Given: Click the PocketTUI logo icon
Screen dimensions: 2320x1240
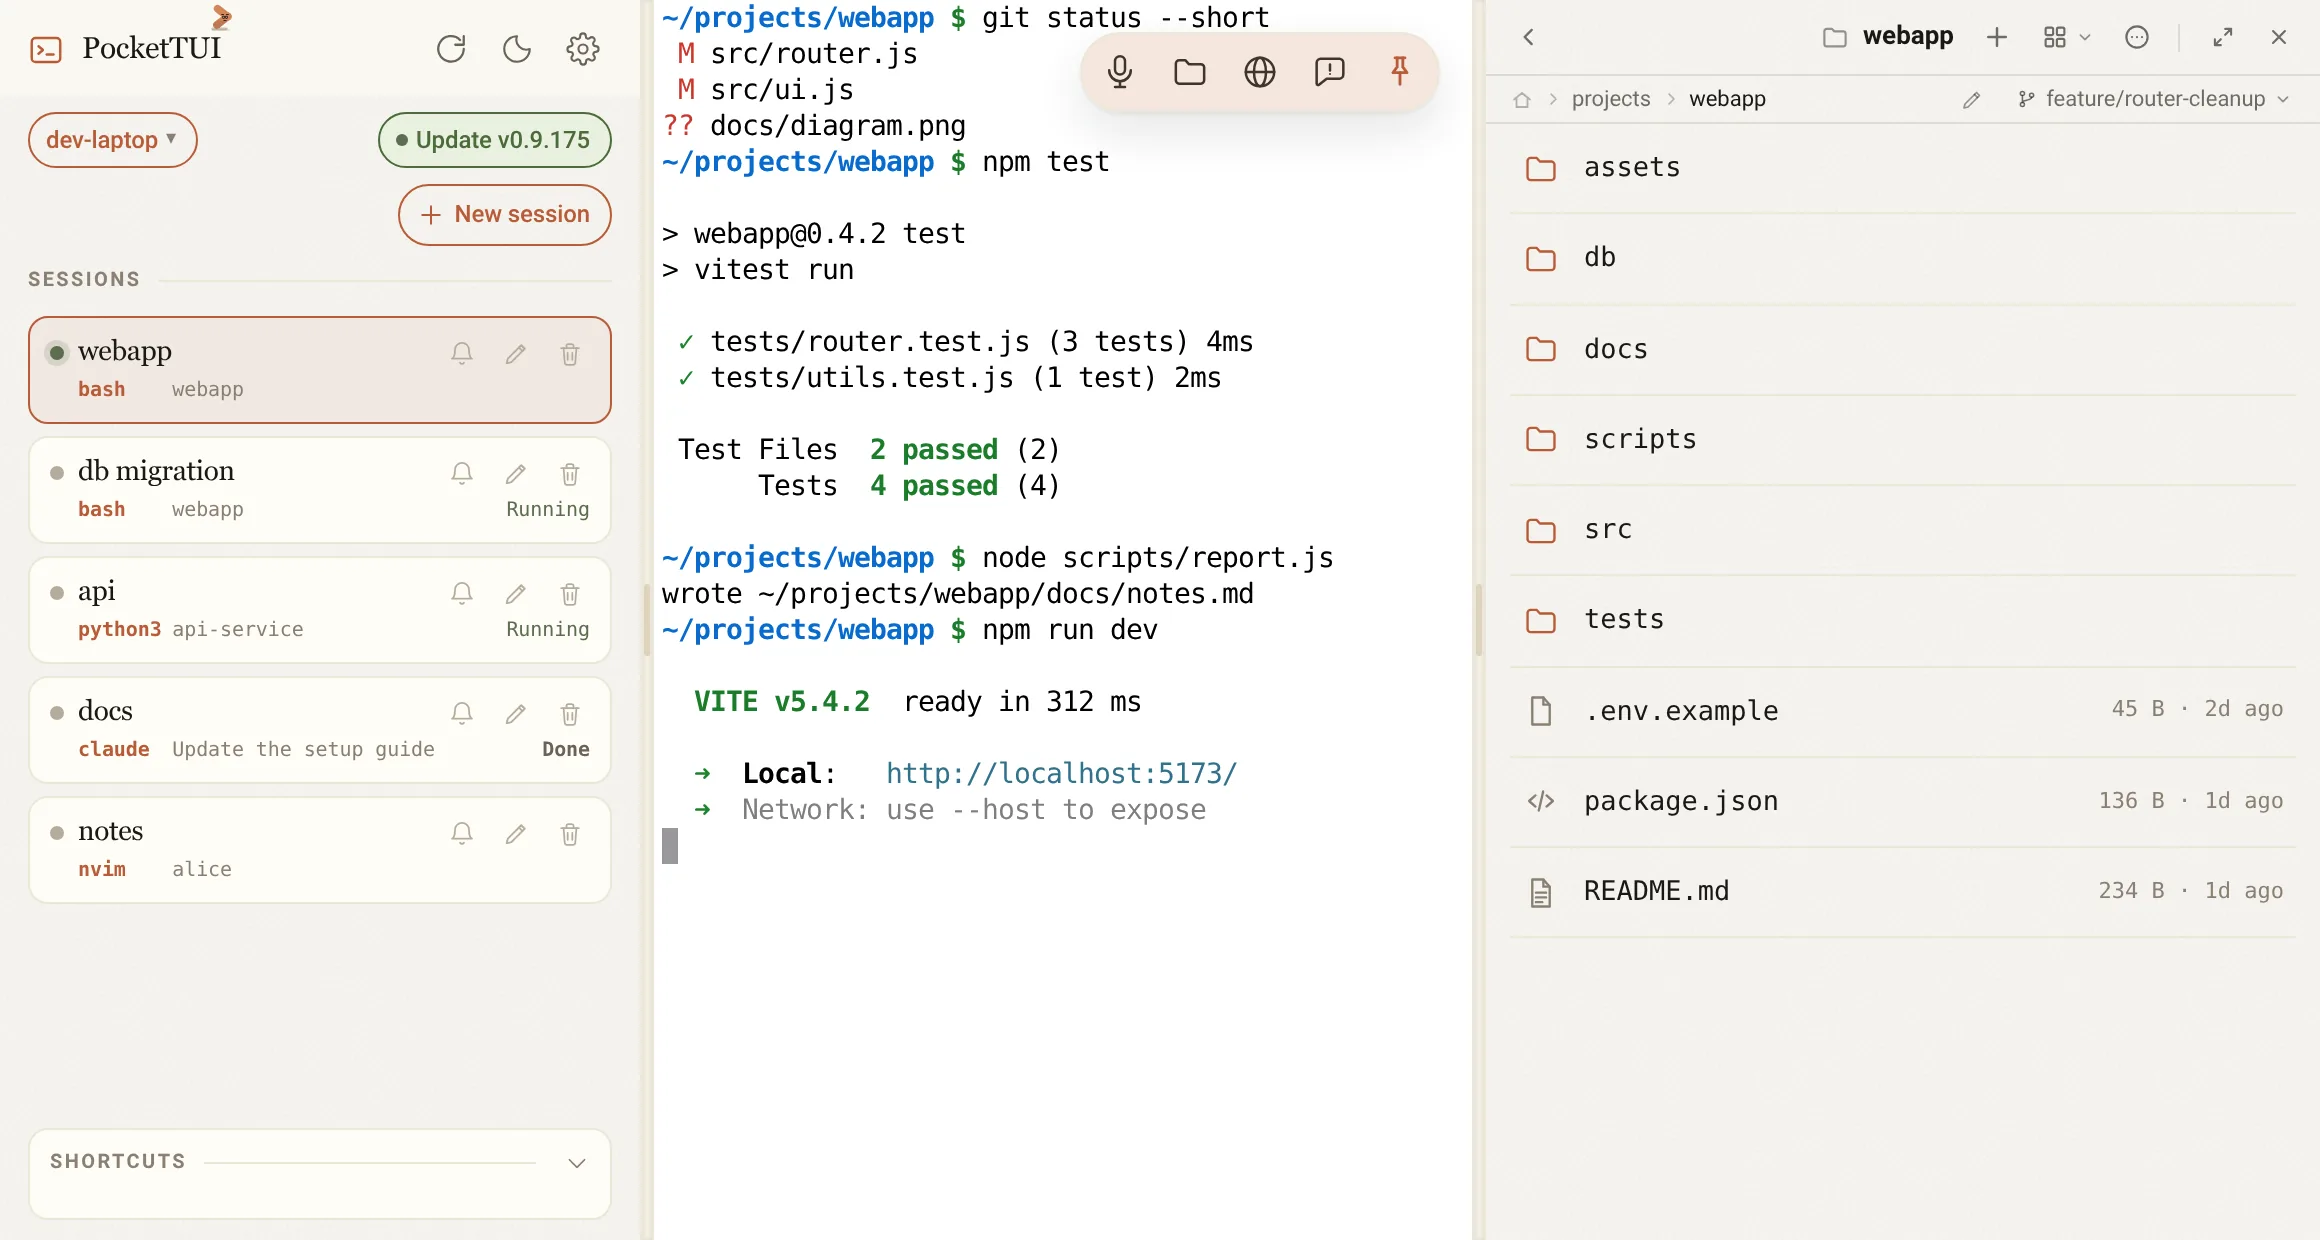Looking at the screenshot, I should point(46,49).
